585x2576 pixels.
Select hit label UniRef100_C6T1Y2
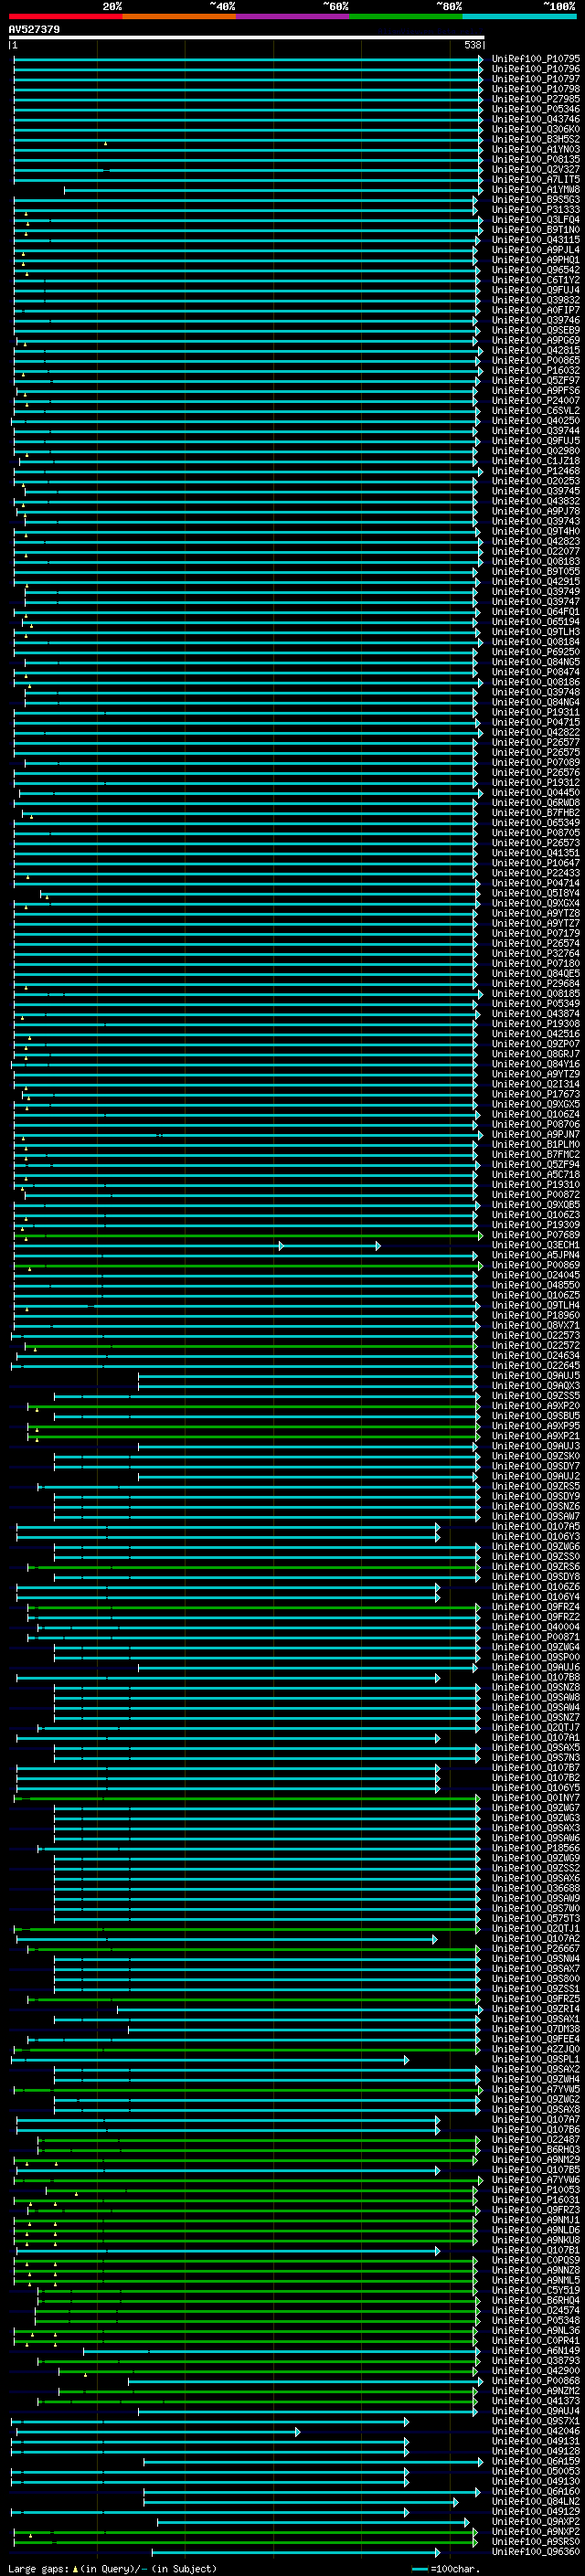coord(536,280)
